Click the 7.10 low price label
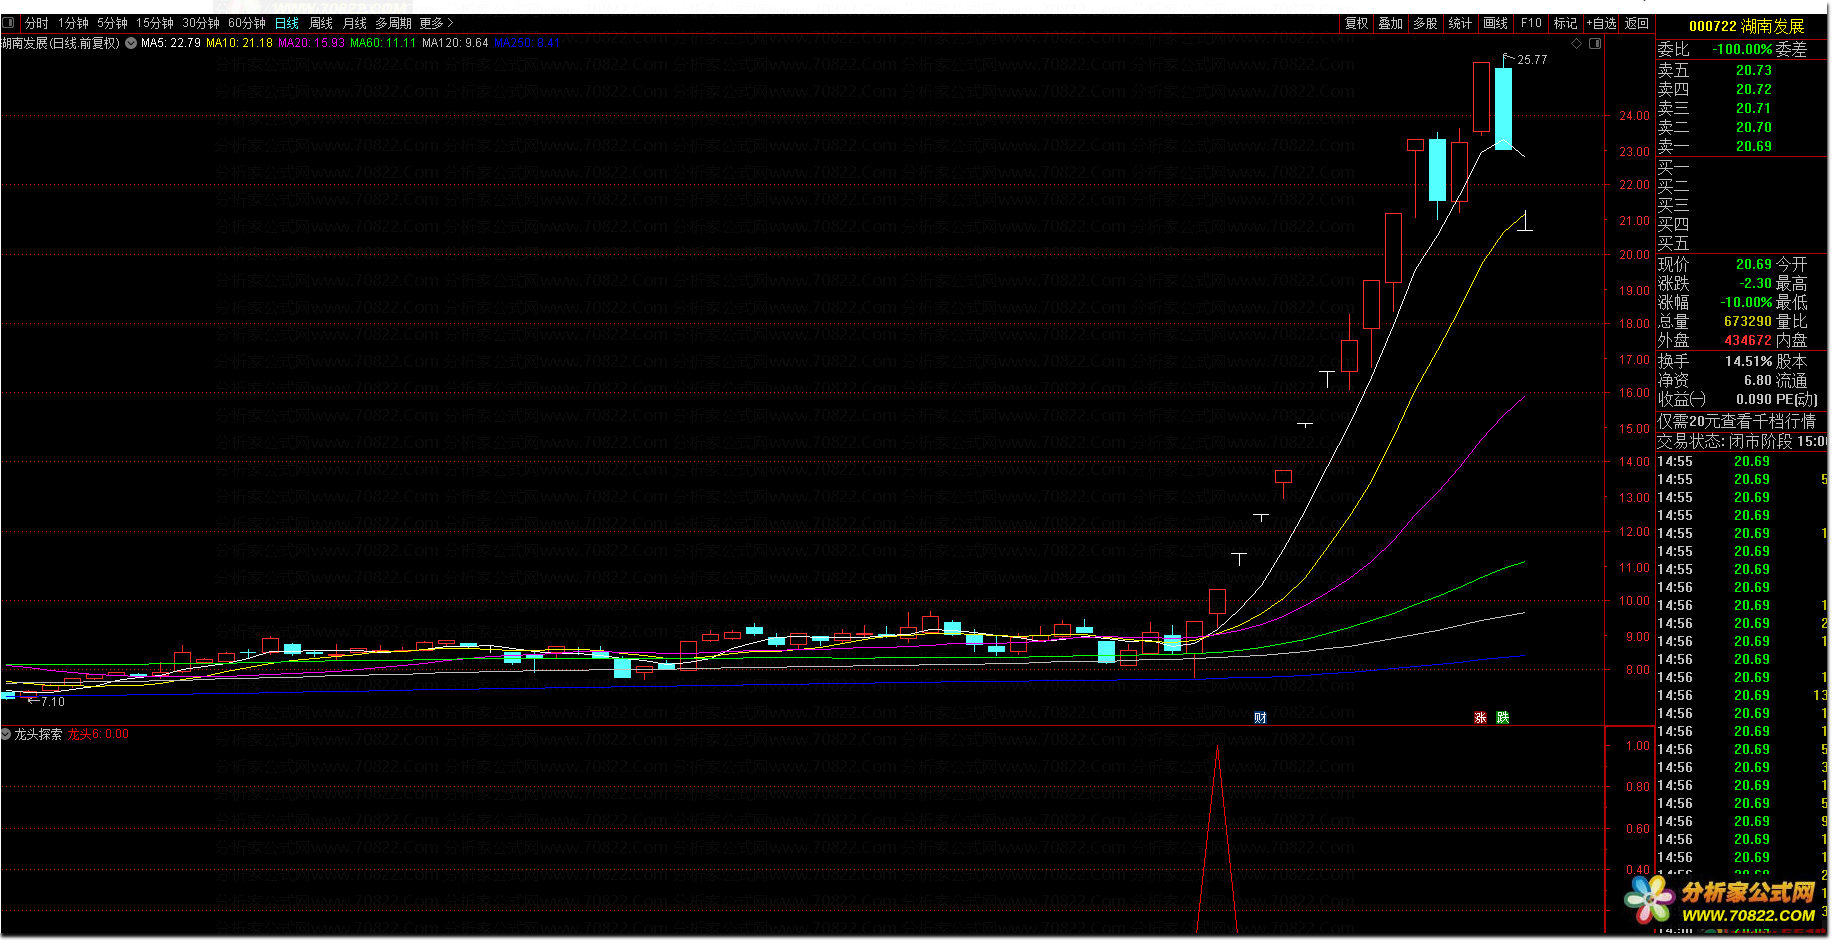1833x941 pixels. click(52, 702)
